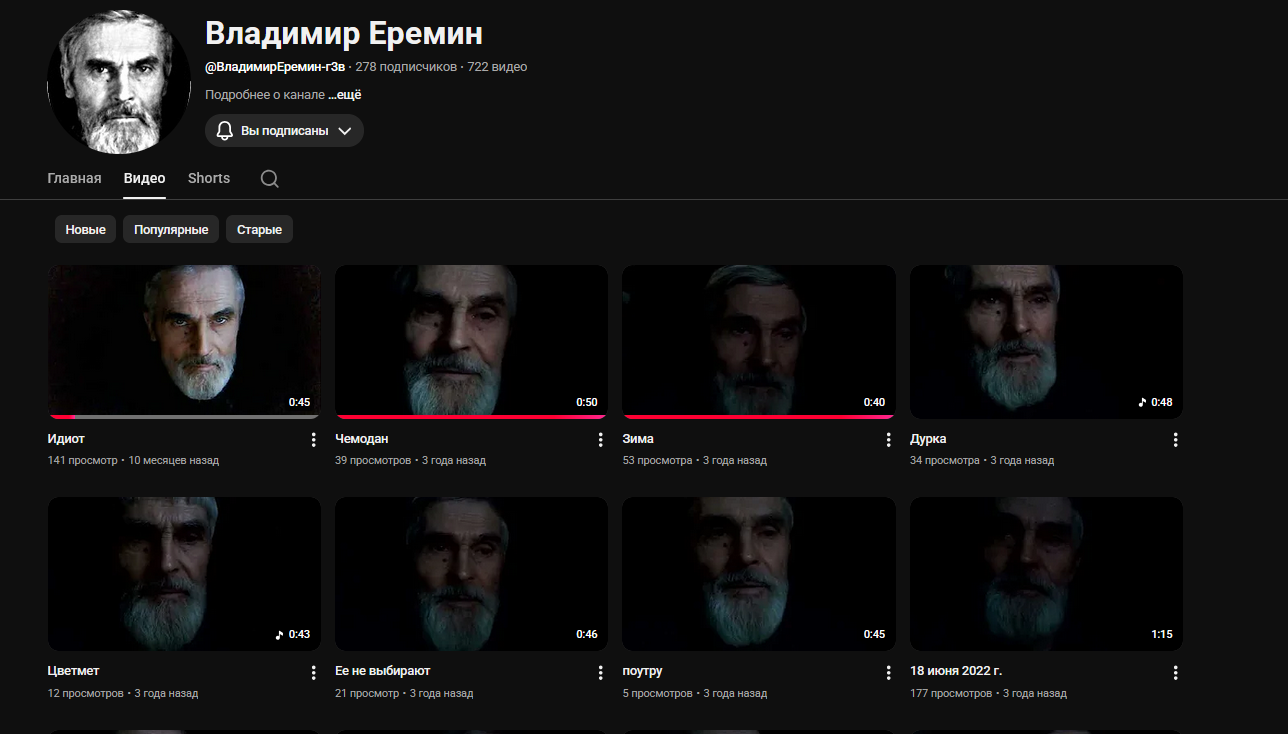The image size is (1288, 734).
Task: Open video title link Идиот
Action: point(66,439)
